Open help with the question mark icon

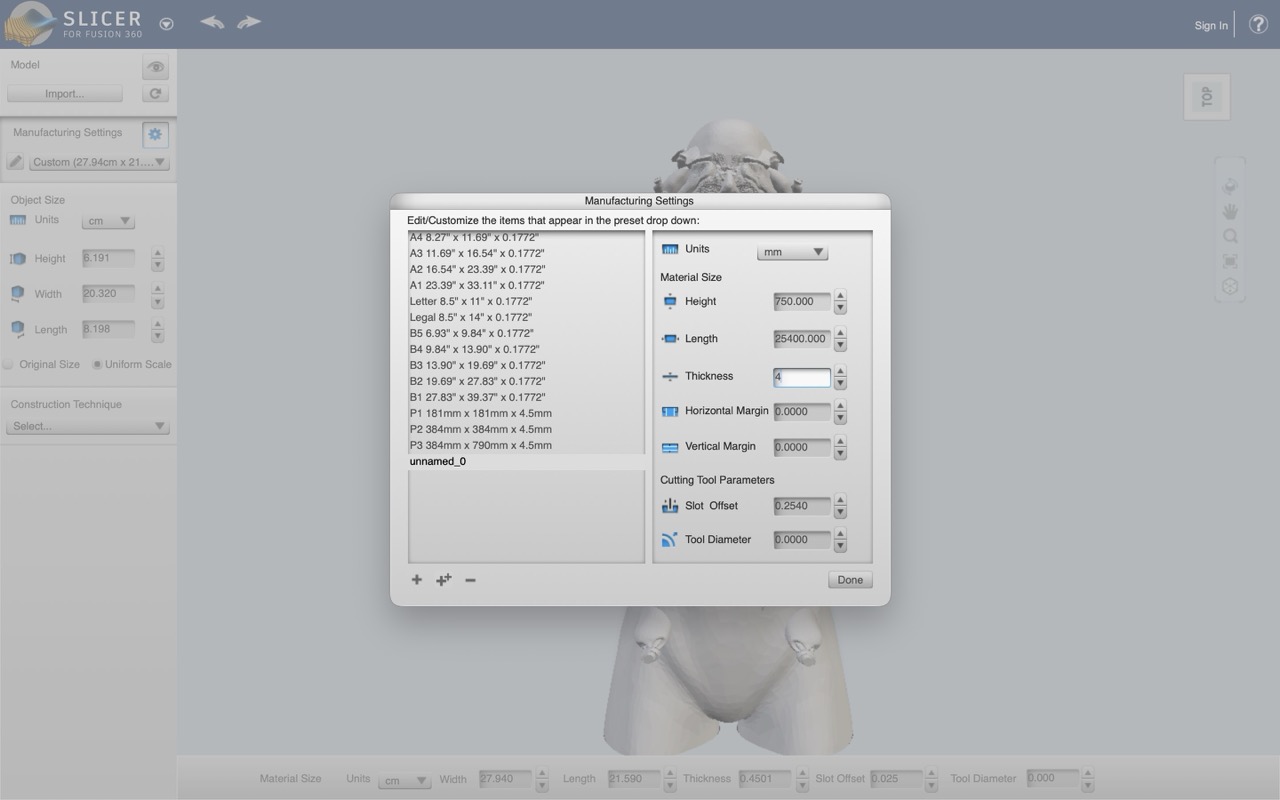pyautogui.click(x=1258, y=25)
